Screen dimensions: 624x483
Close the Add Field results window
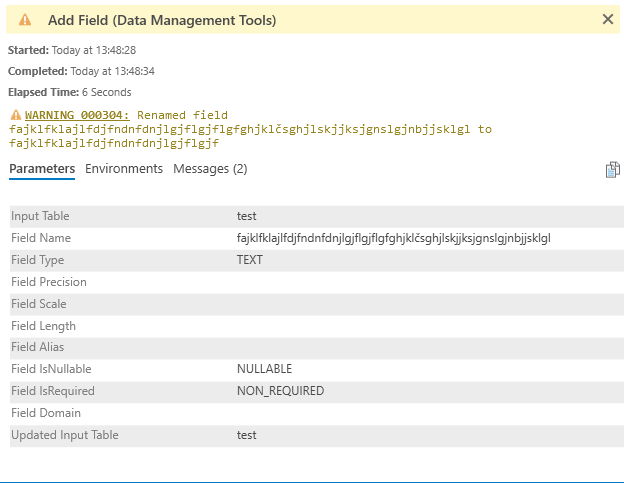point(607,19)
